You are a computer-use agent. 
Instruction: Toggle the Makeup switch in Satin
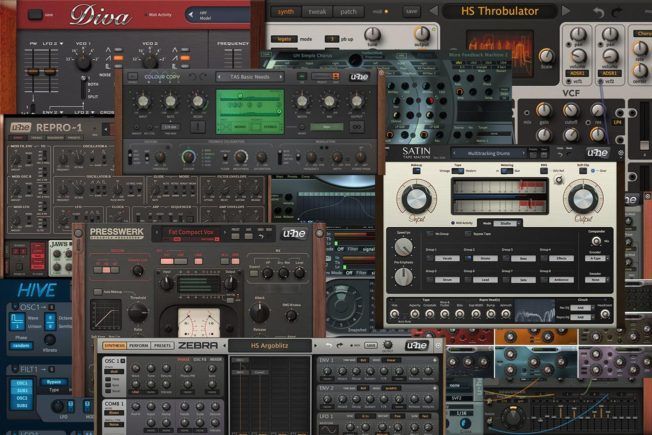point(416,171)
